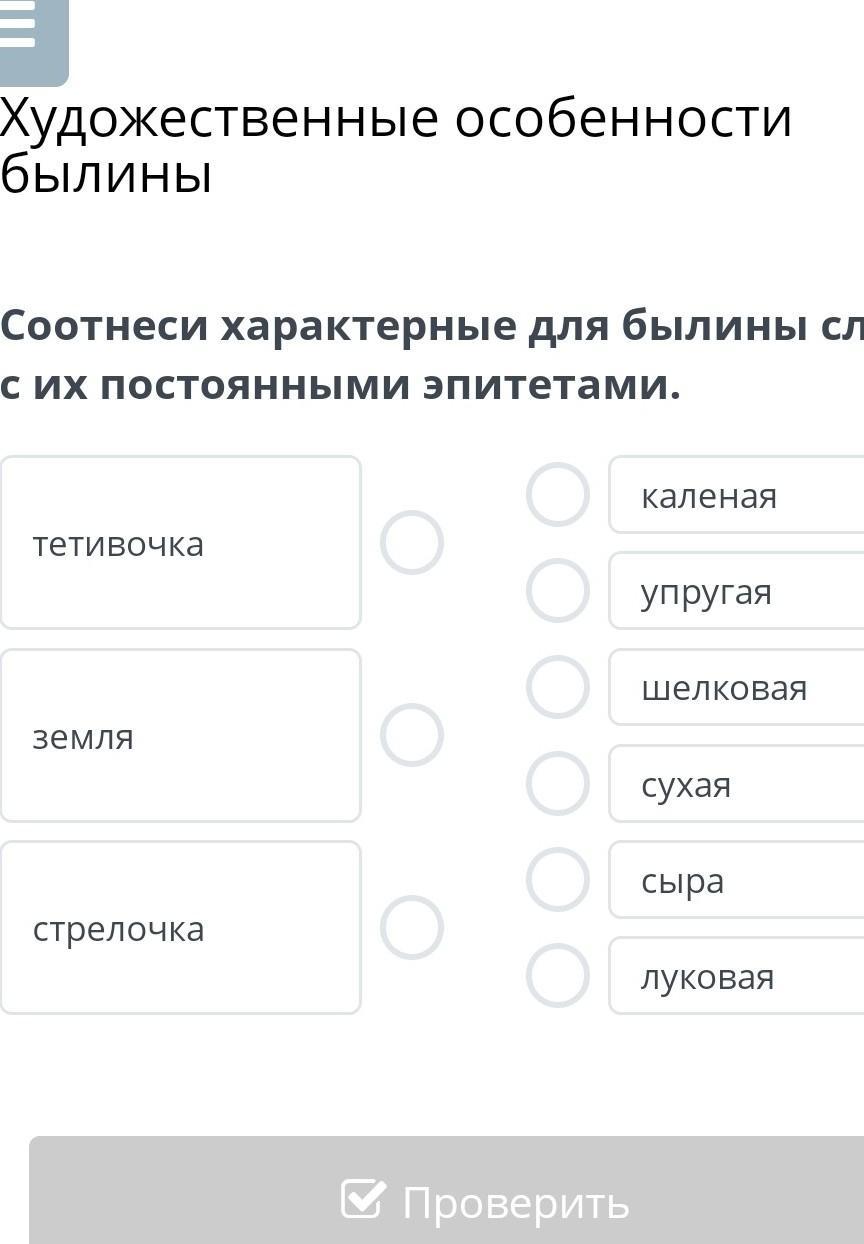The height and width of the screenshot is (1244, 864).
Task: Select the connector circle next to земля
Action: click(411, 735)
